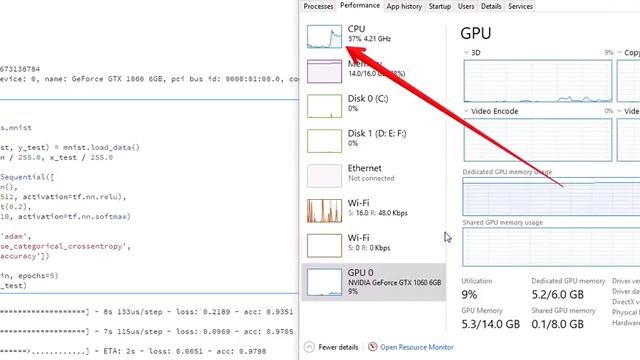Select the Ethernet Not connected entry
This screenshot has height=360, width=640.
373,176
